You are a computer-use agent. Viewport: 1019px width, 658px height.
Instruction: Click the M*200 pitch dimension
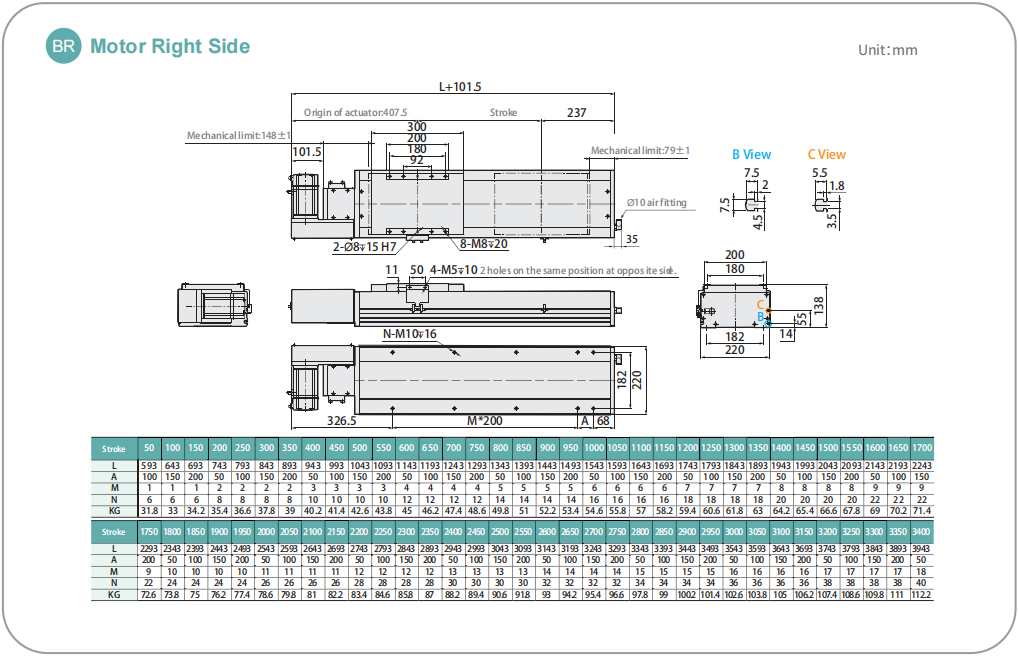coord(485,421)
